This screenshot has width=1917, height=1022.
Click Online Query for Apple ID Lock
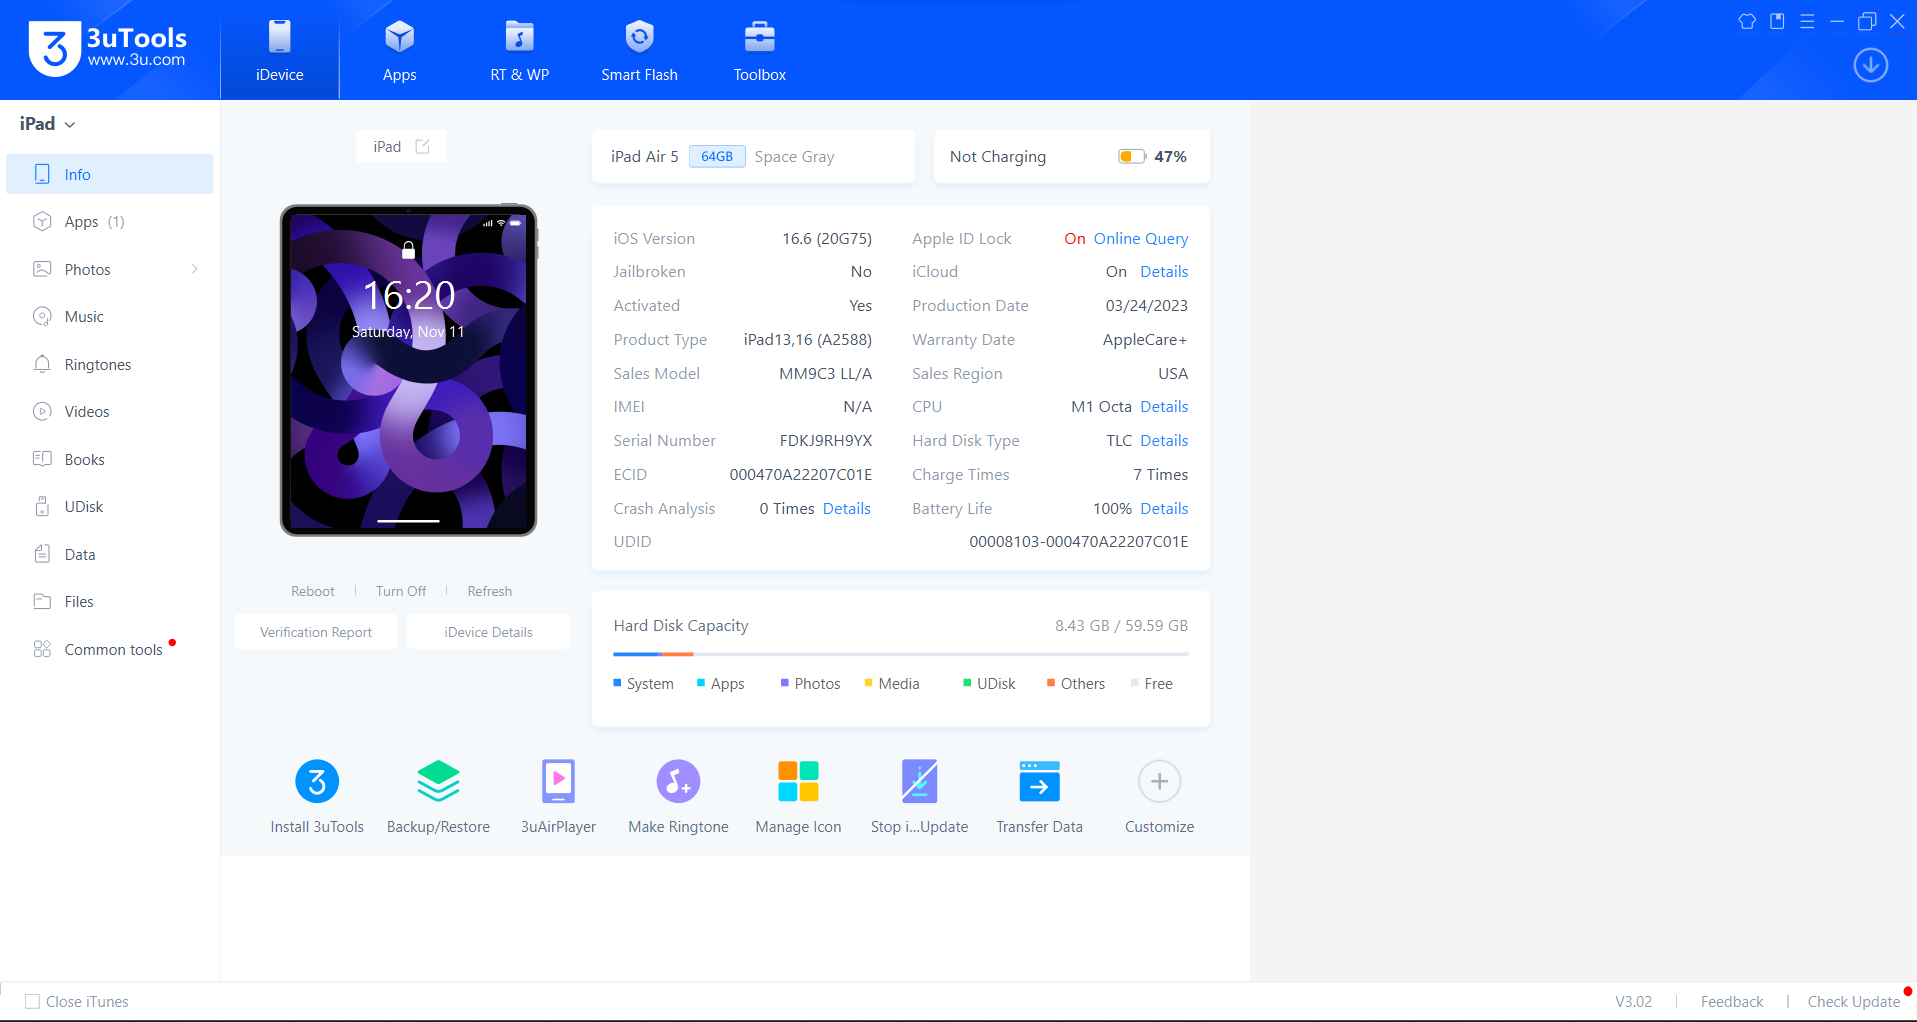point(1141,239)
